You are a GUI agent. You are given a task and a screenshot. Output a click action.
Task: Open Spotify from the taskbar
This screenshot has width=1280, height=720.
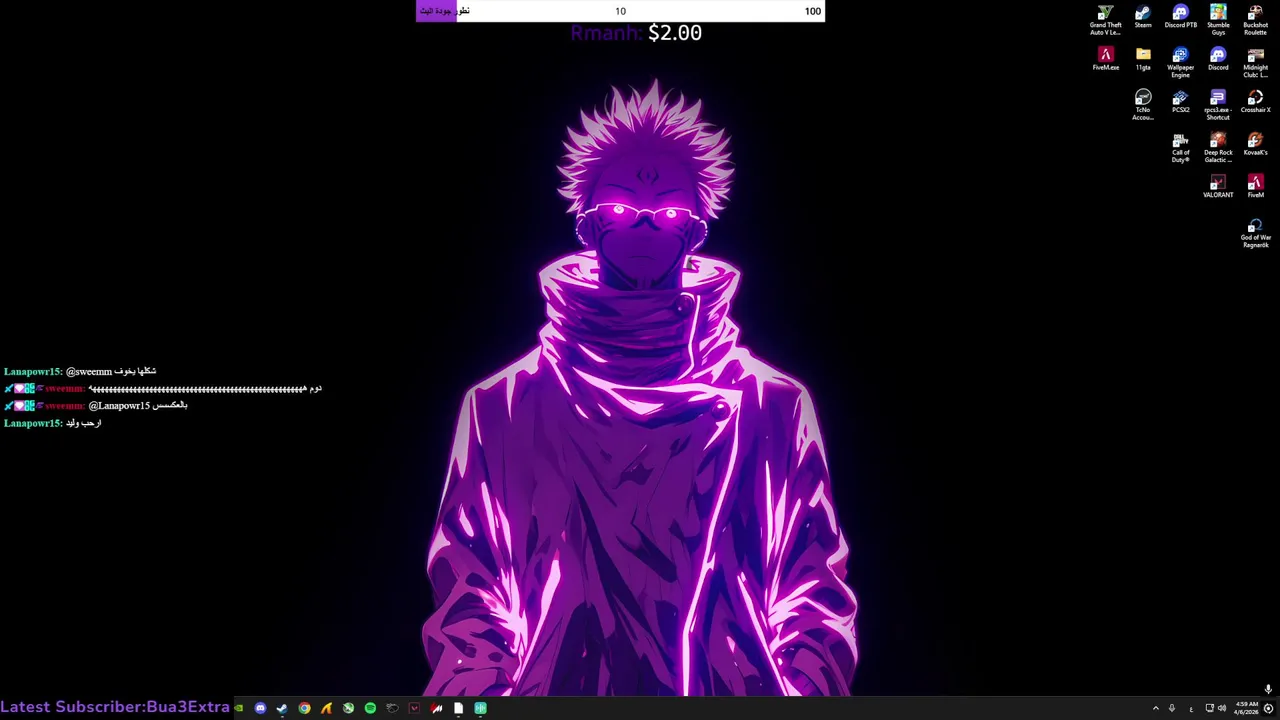tap(370, 708)
